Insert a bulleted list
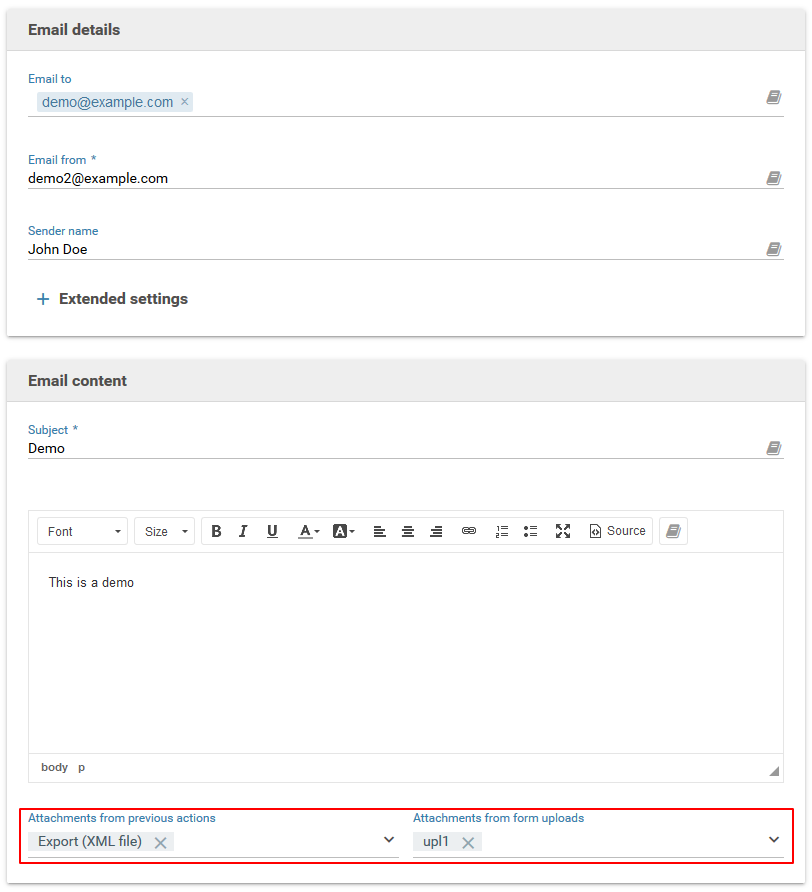The image size is (812, 892). [x=531, y=531]
